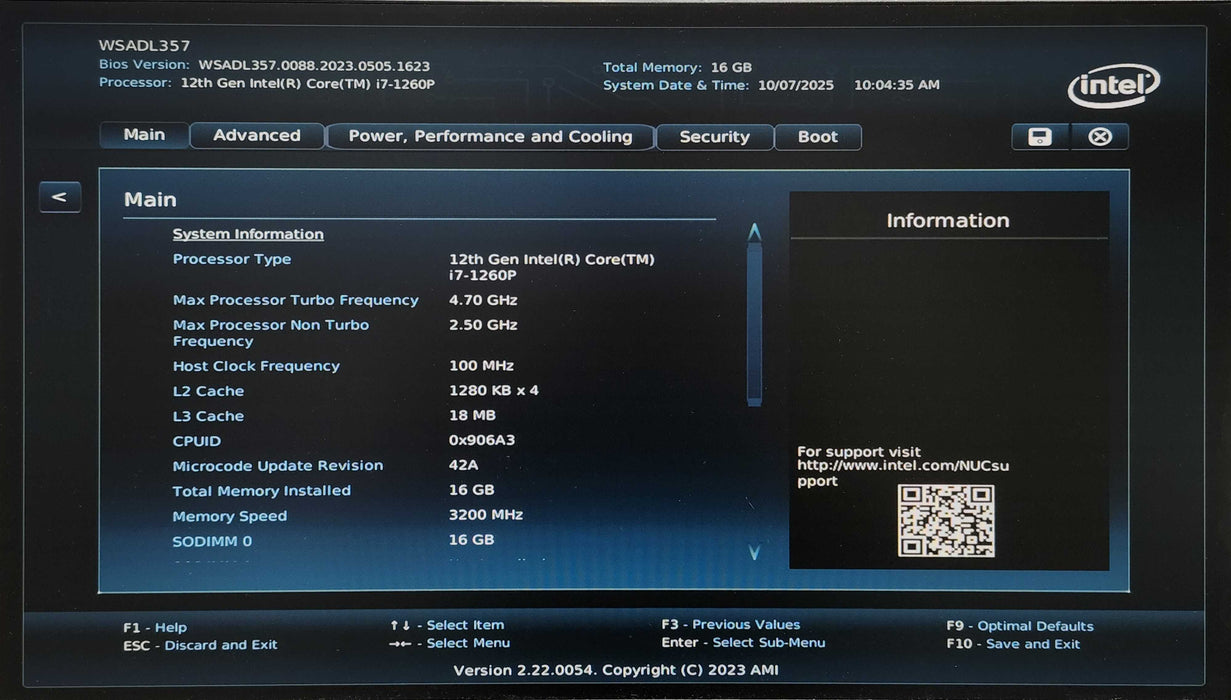Switch to the Main tab
Viewport: 1231px width, 700px height.
tap(144, 135)
